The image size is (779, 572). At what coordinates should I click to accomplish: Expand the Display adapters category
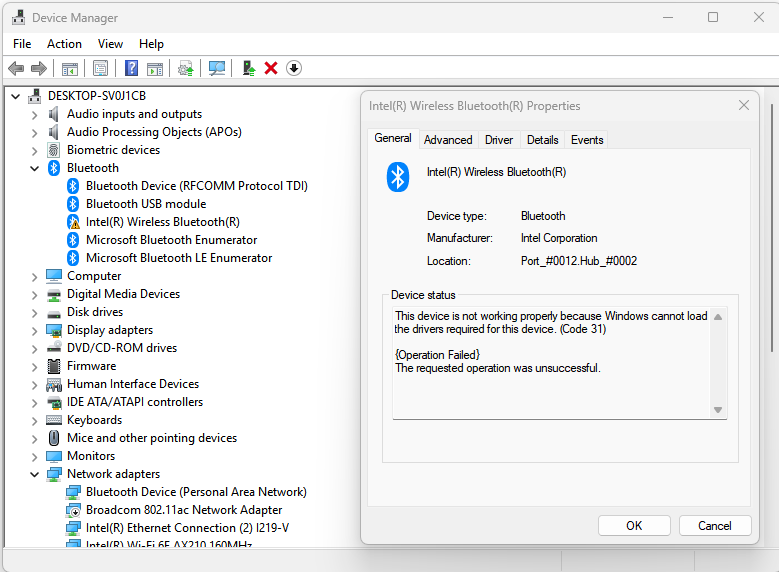point(34,330)
